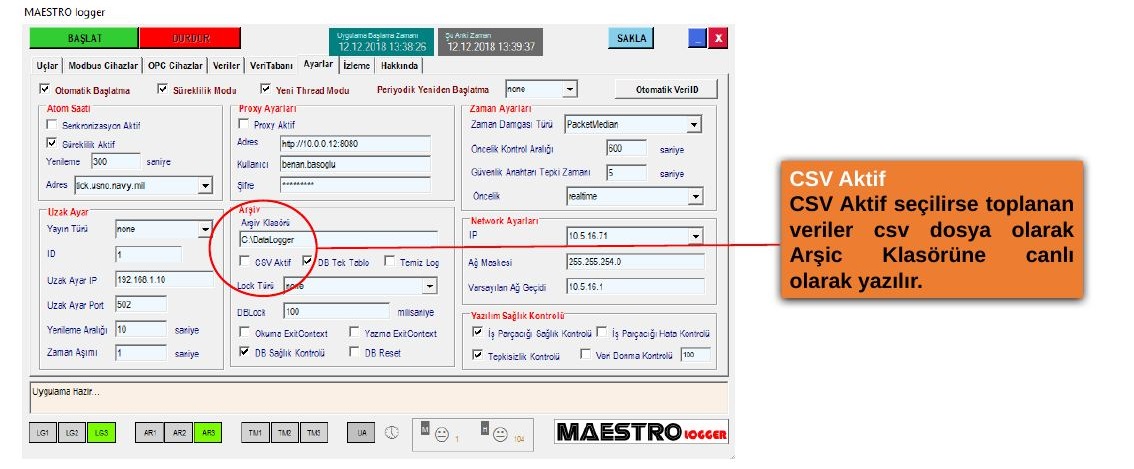Enable Yazma ExitContext checkbox
Viewport: 1134px width, 469px height.
[x=354, y=333]
